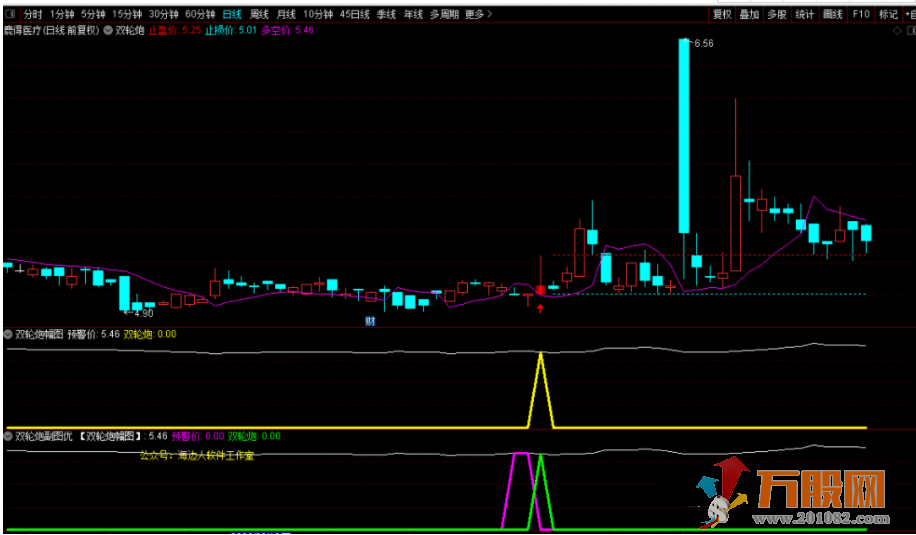Image resolution: width=916 pixels, height=535 pixels.
Task: Select the 45日线 period tab
Action: [x=355, y=14]
